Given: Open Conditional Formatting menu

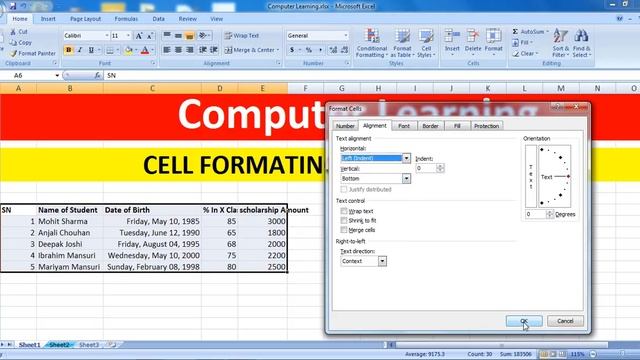Looking at the screenshot, I should [x=371, y=43].
